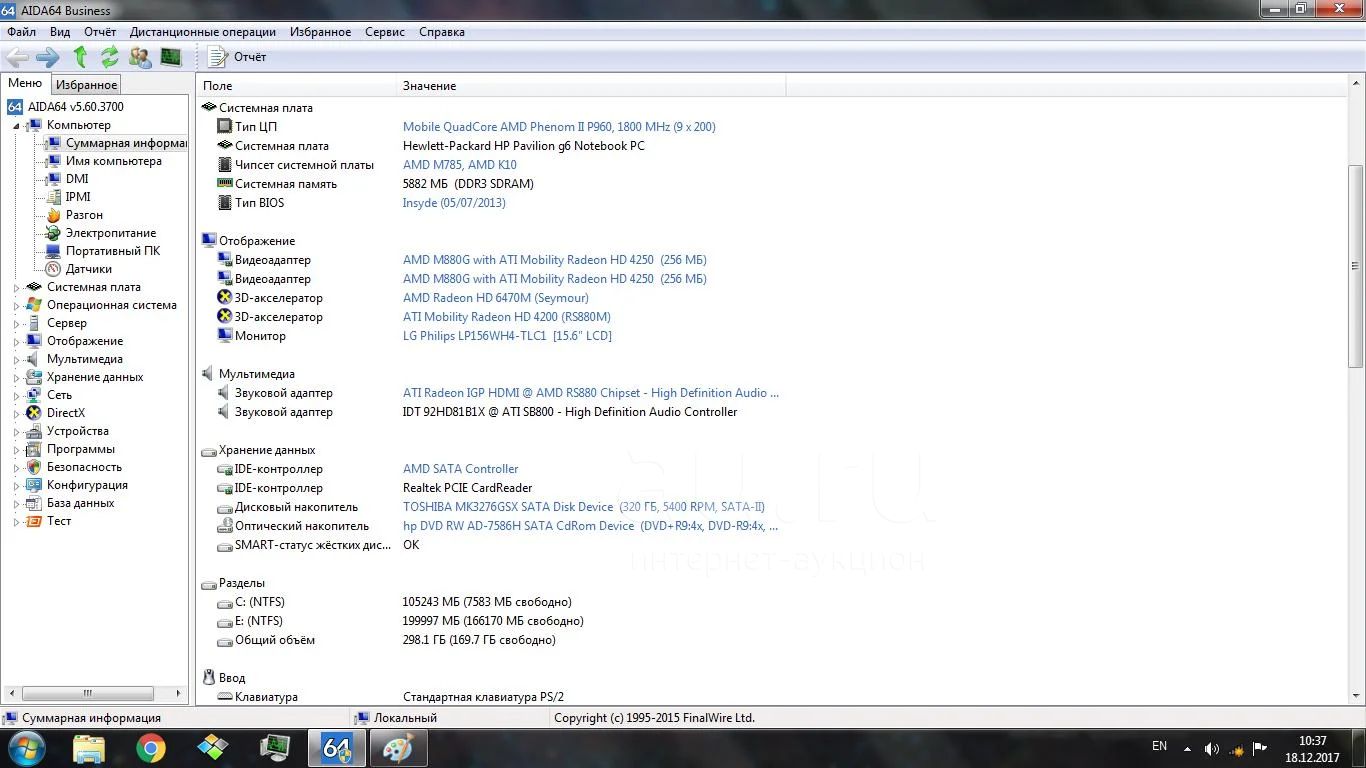Click the Безопасность shield icon

(34, 467)
